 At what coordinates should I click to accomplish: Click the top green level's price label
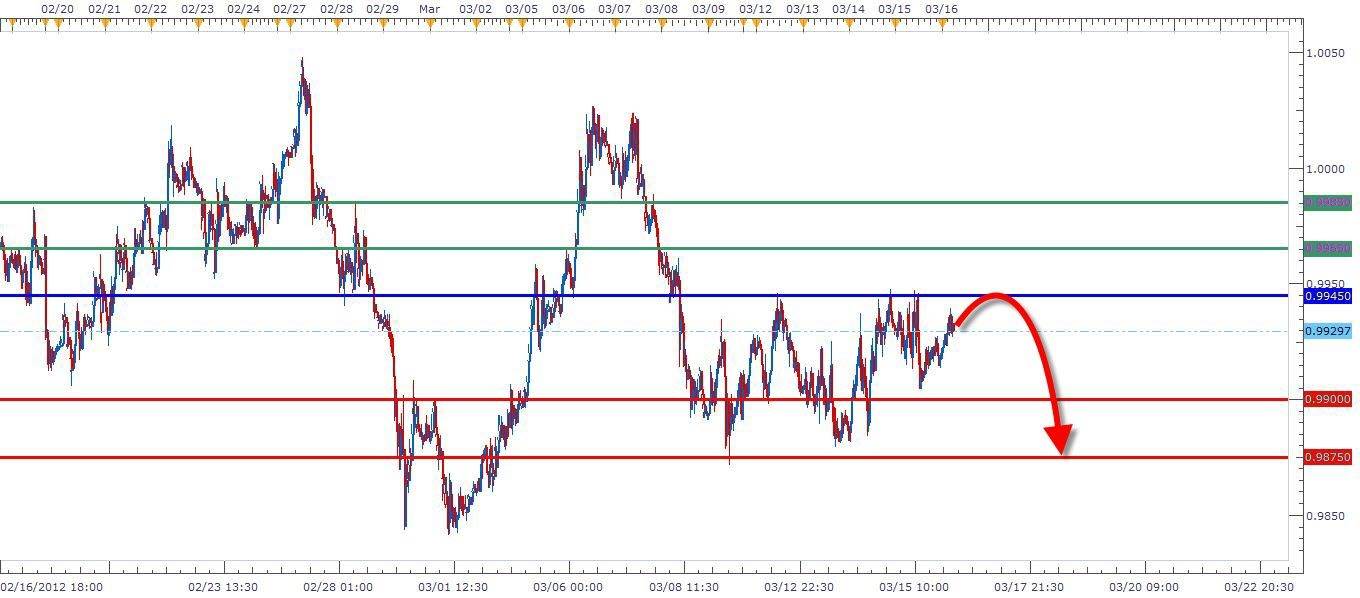[1328, 202]
